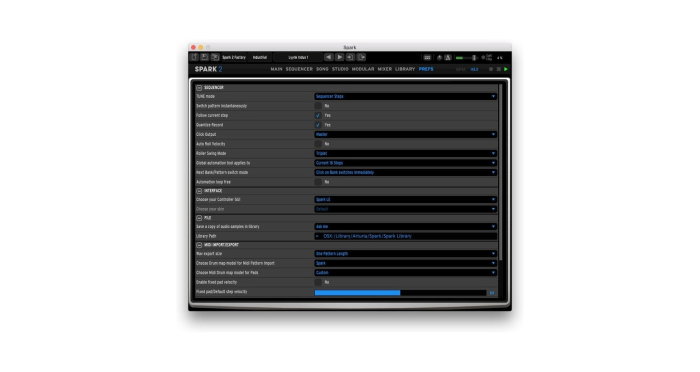The height and width of the screenshot is (372, 700).
Task: Adjust the Fixed pad/Default step velocity slider
Action: click(x=400, y=293)
